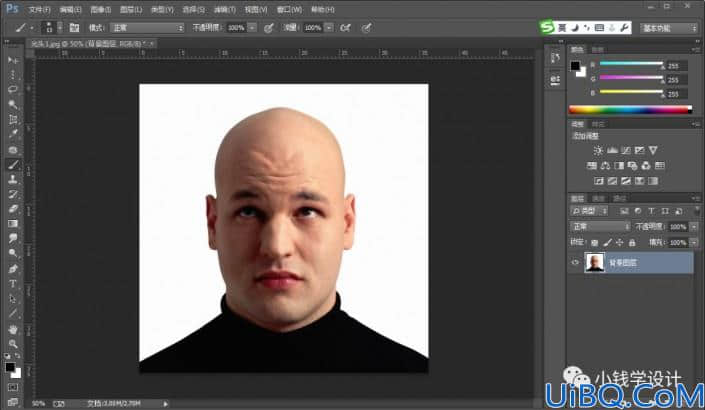Toggle type layer filter in Layers panel
Image resolution: width=705 pixels, height=410 pixels.
coord(651,211)
